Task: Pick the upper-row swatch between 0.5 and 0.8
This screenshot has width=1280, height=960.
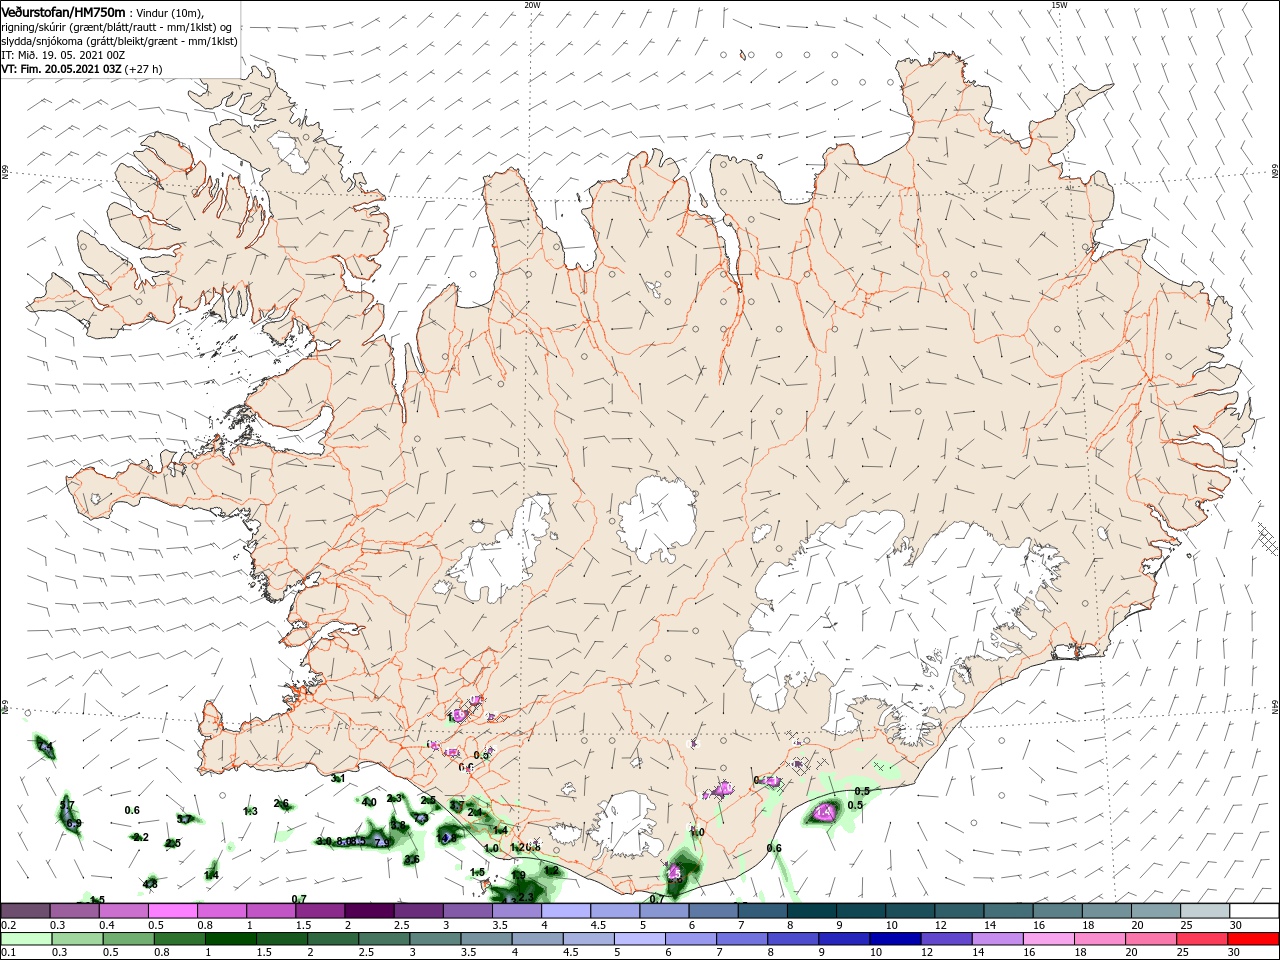Action: point(172,910)
